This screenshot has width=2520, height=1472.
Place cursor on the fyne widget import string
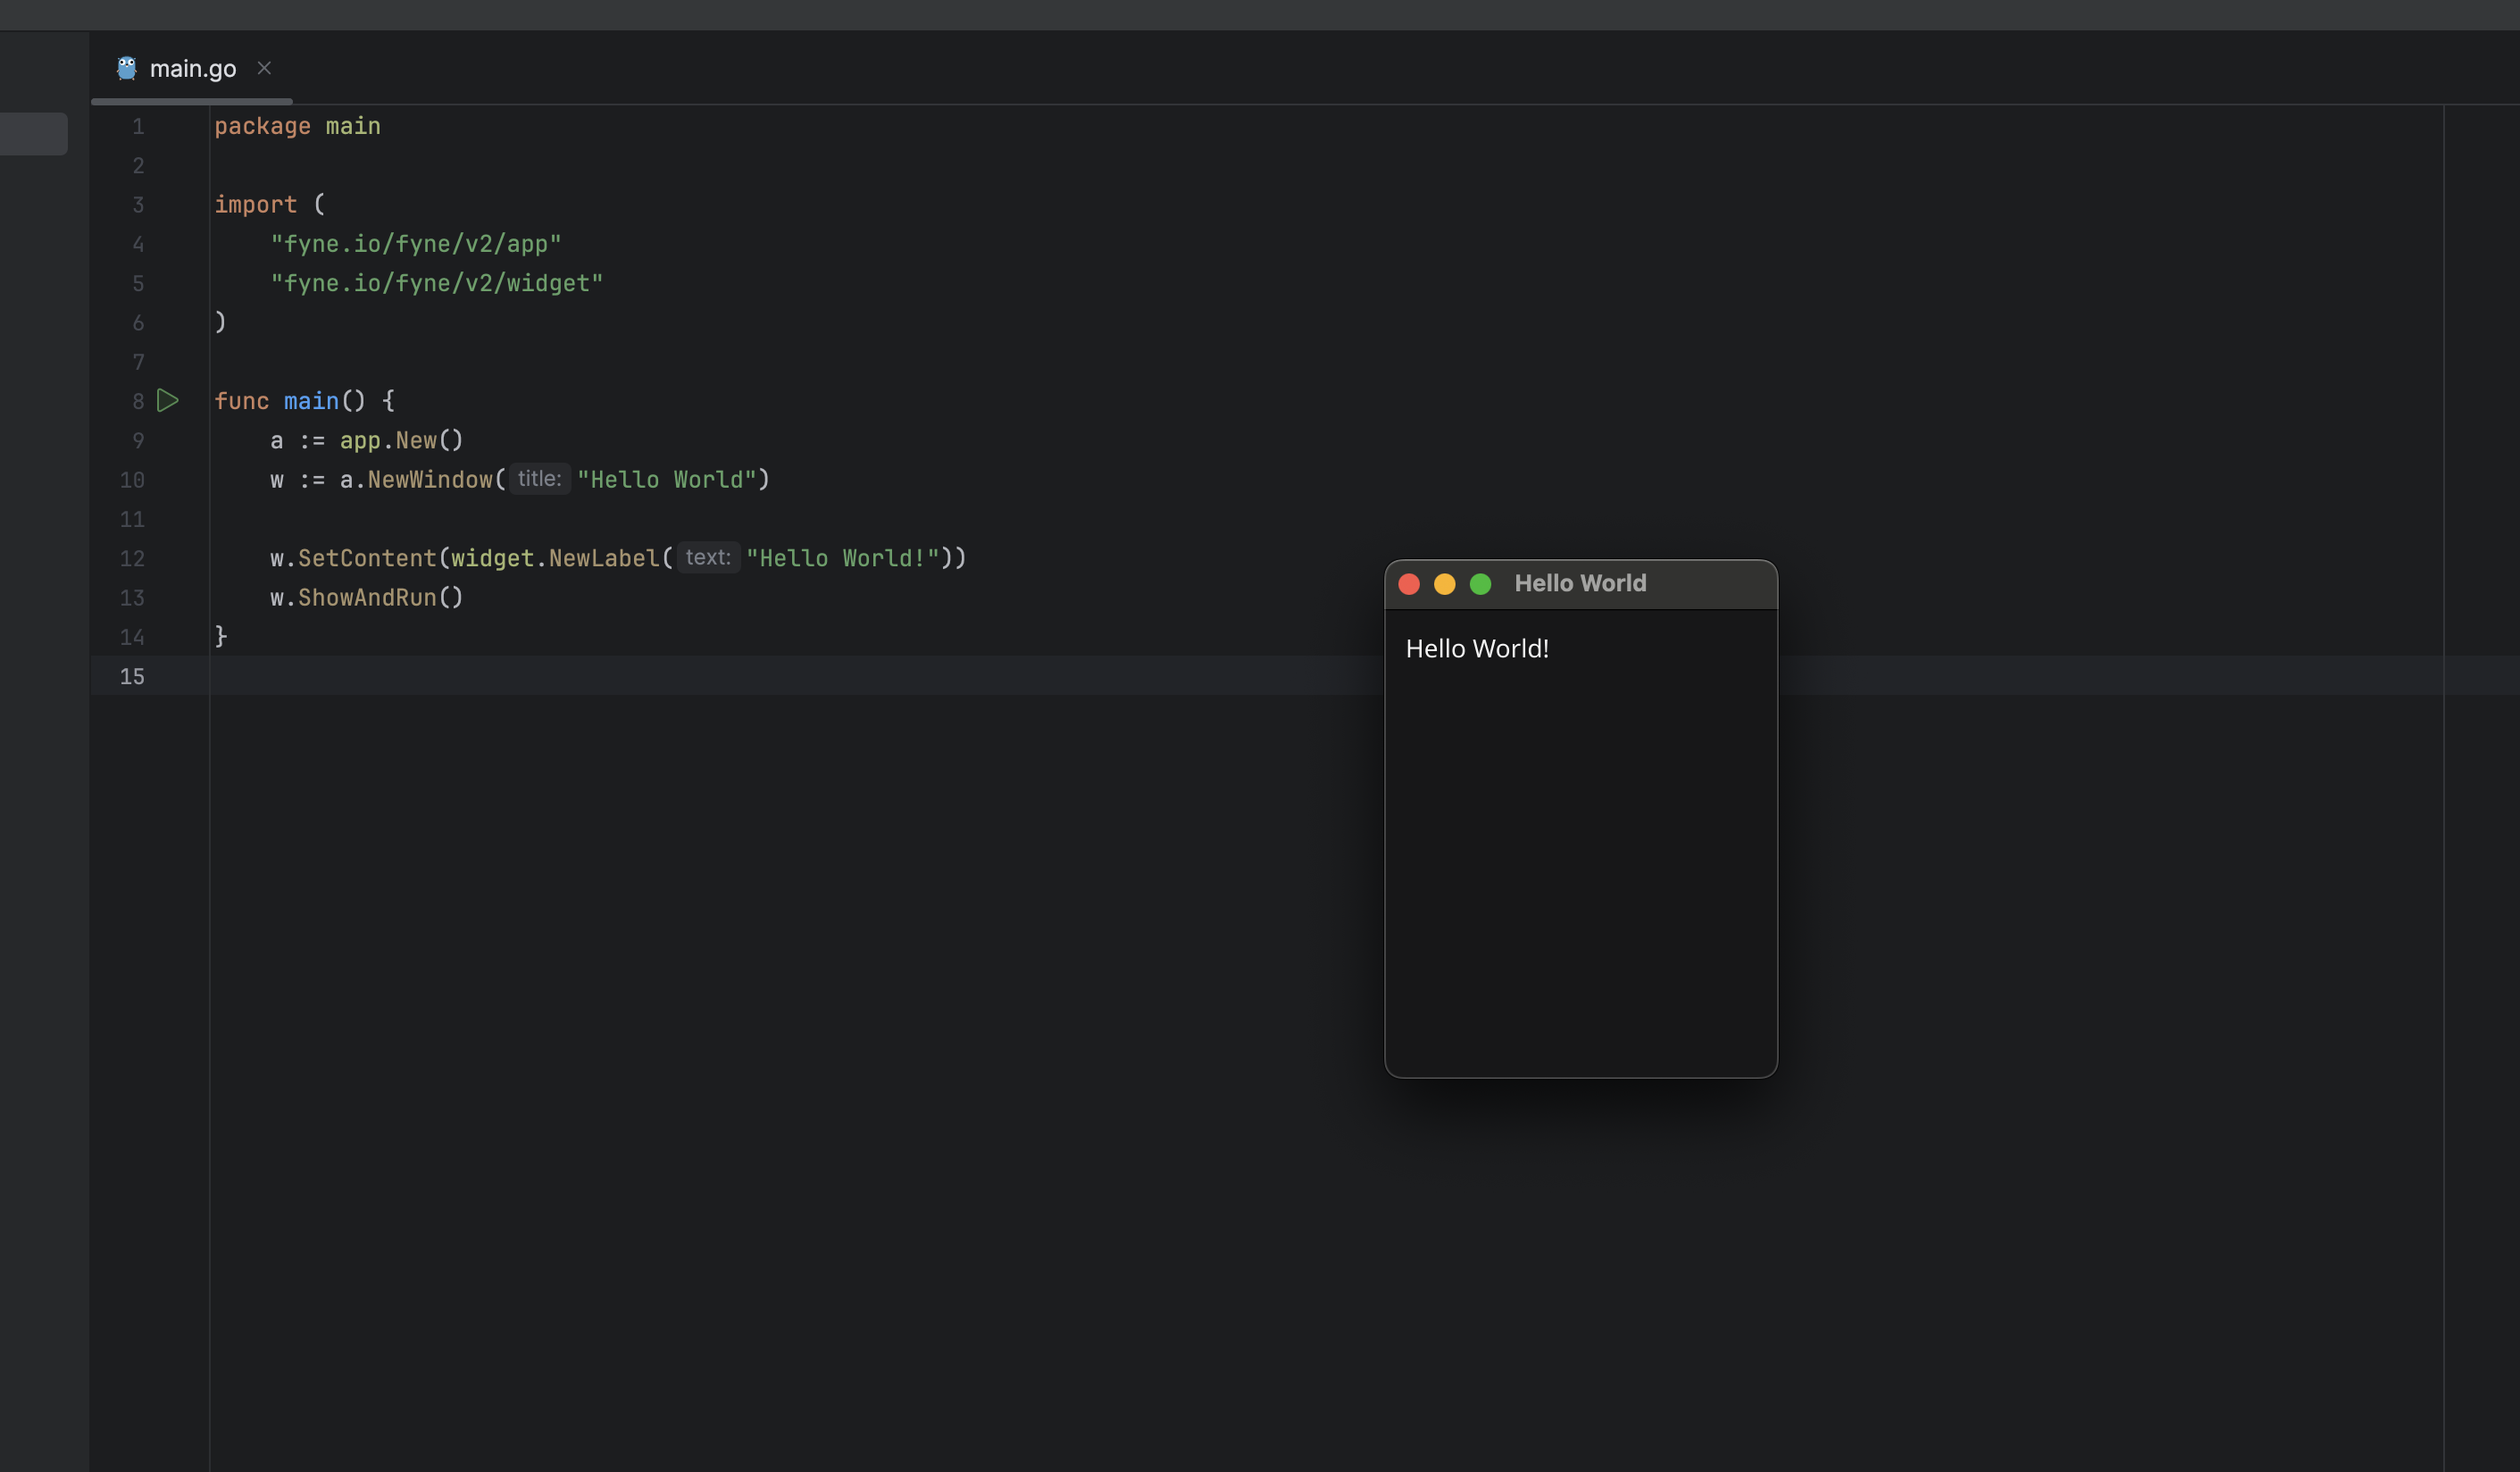tap(437, 284)
